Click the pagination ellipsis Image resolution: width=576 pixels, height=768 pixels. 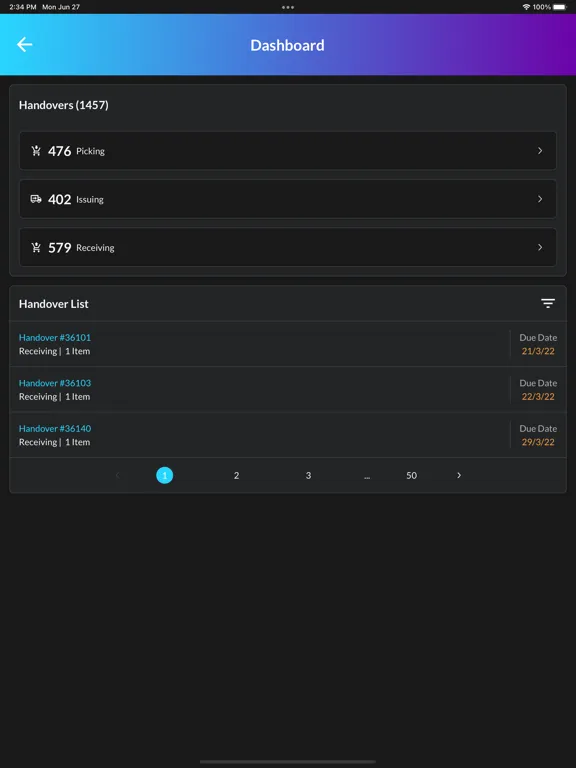367,476
